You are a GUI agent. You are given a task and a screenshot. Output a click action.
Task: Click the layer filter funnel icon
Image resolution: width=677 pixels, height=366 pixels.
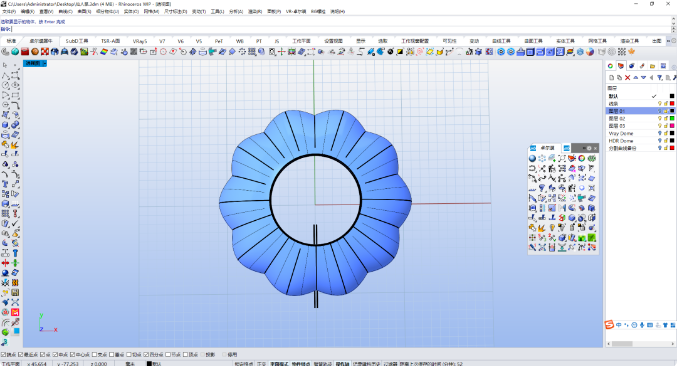click(x=660, y=78)
